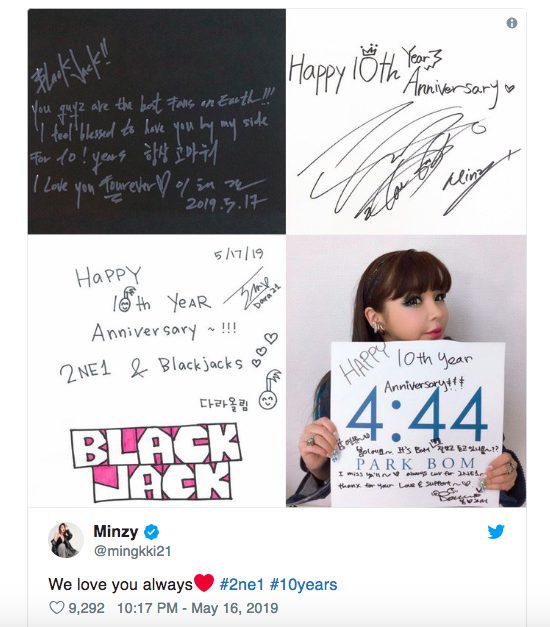Click the info icon on the tweet
The image size is (550, 627).
[x=512, y=23]
